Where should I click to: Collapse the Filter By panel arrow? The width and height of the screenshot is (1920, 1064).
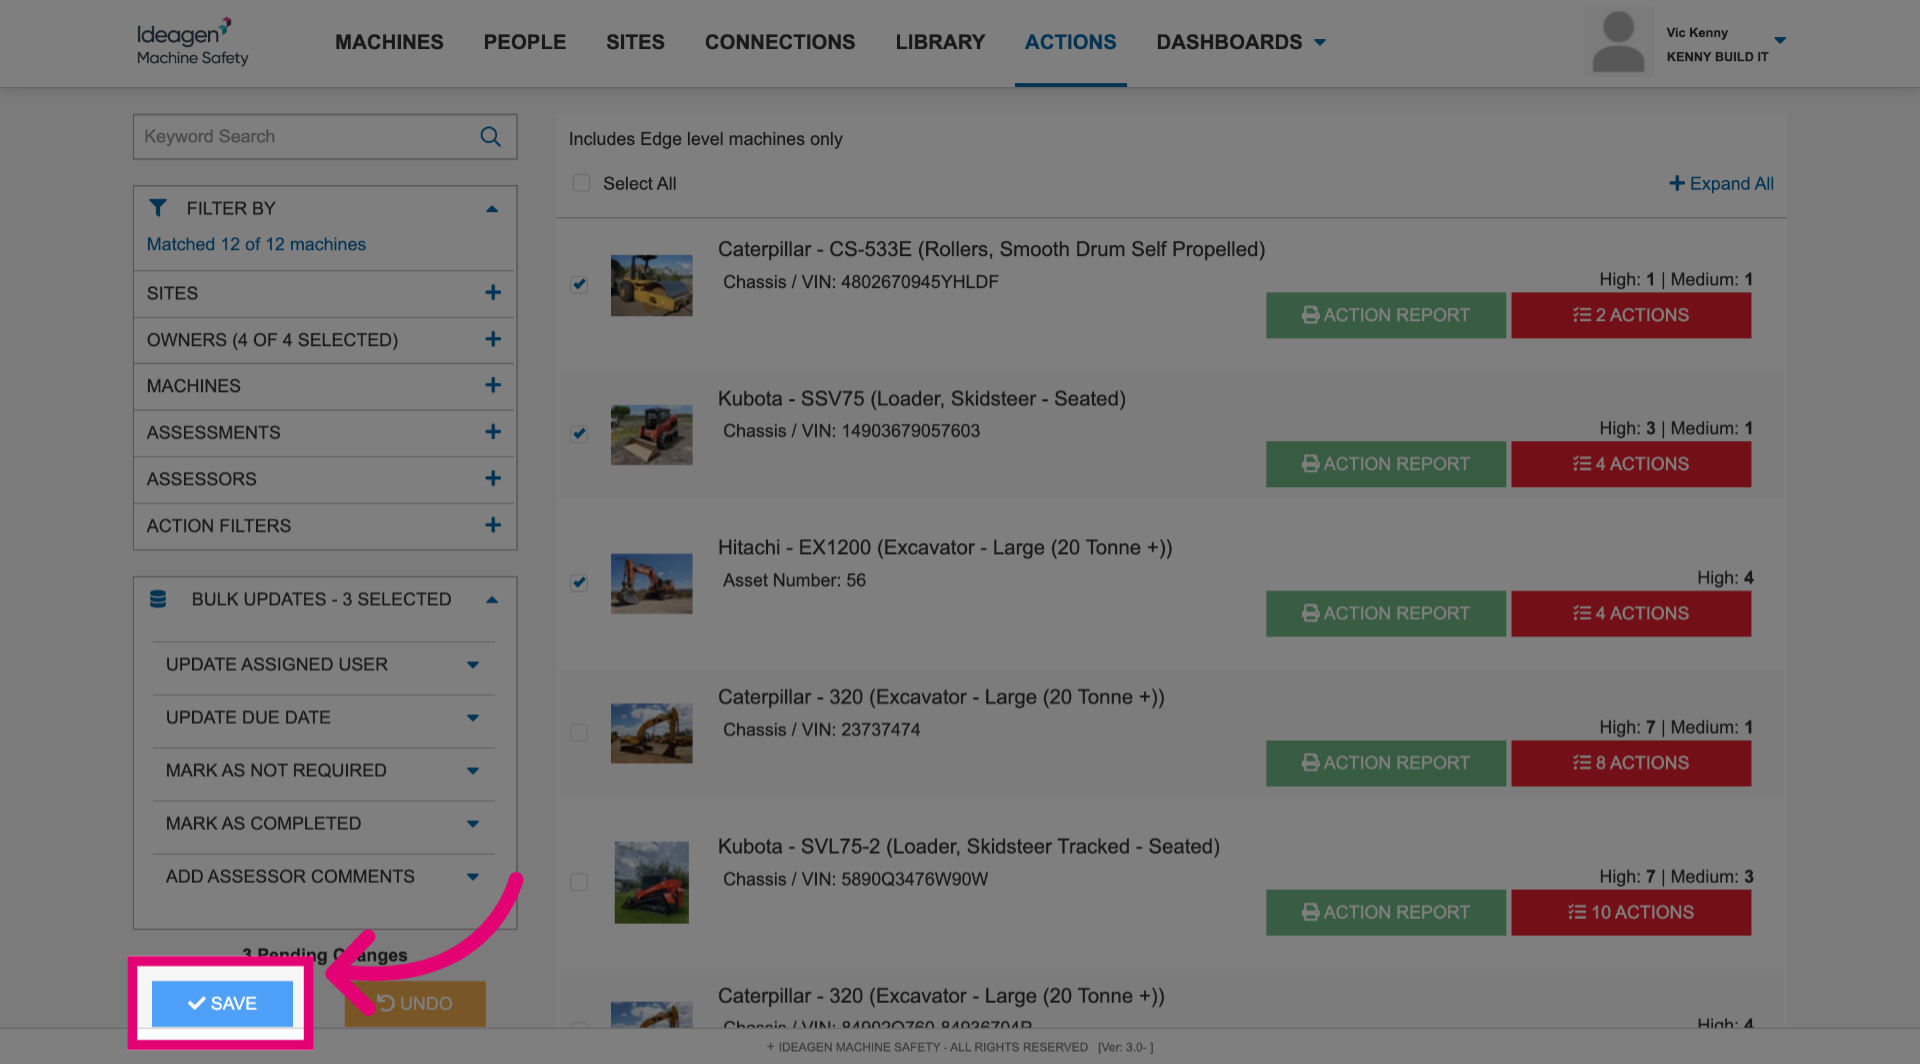[492, 209]
